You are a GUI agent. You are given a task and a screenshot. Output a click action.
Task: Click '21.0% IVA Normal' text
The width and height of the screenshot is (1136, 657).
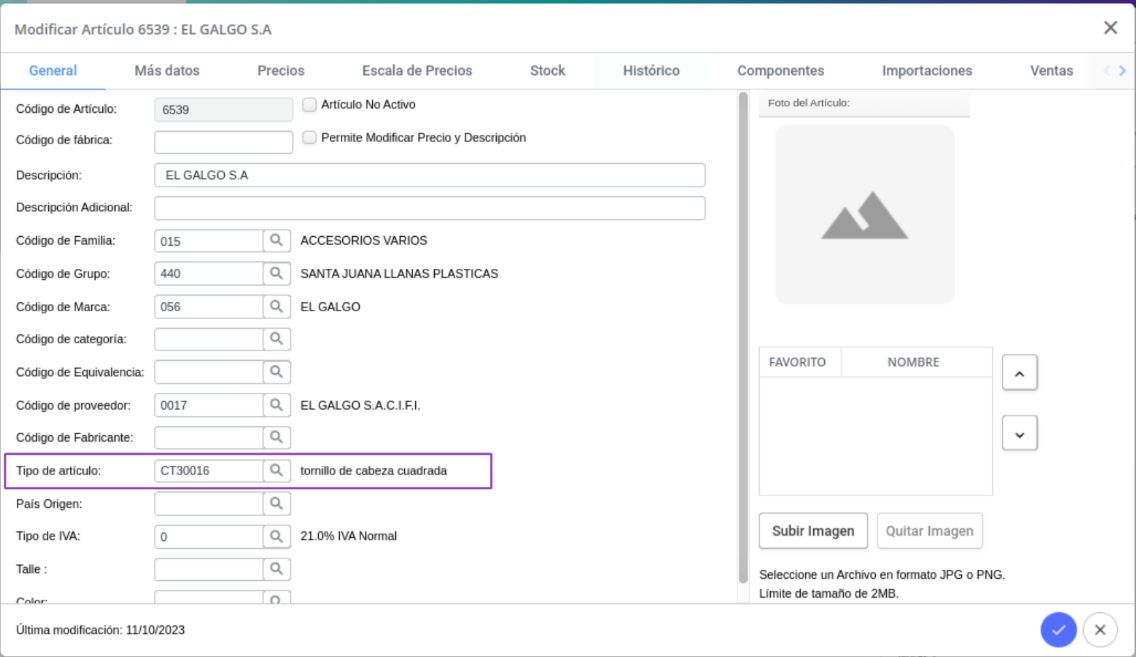coord(348,536)
